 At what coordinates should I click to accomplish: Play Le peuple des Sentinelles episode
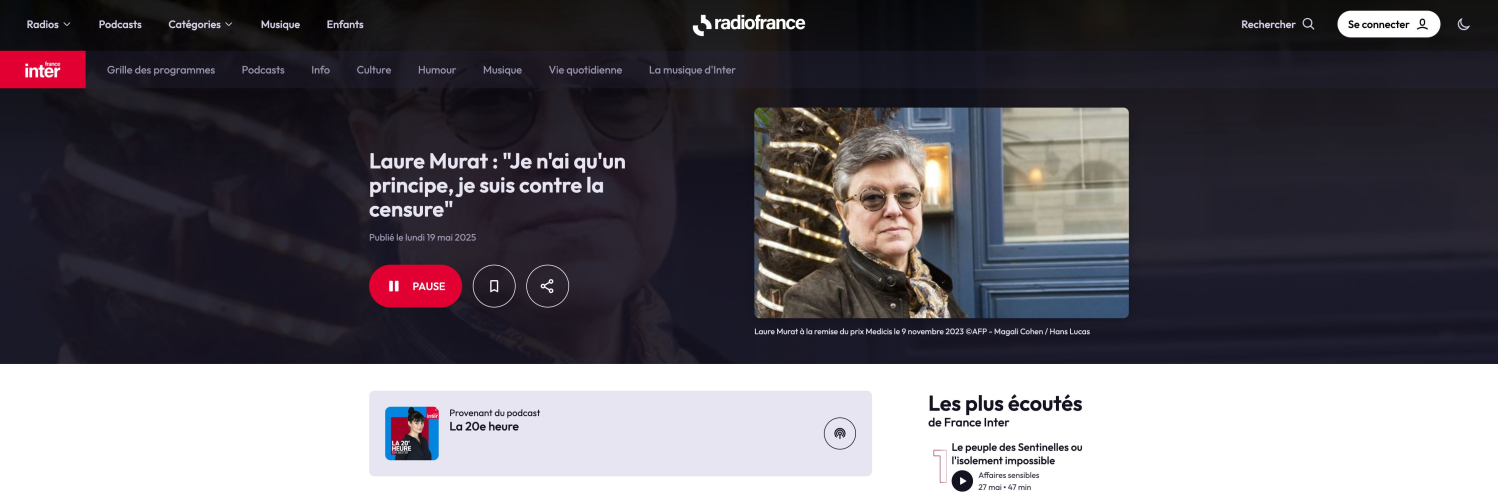(x=962, y=481)
